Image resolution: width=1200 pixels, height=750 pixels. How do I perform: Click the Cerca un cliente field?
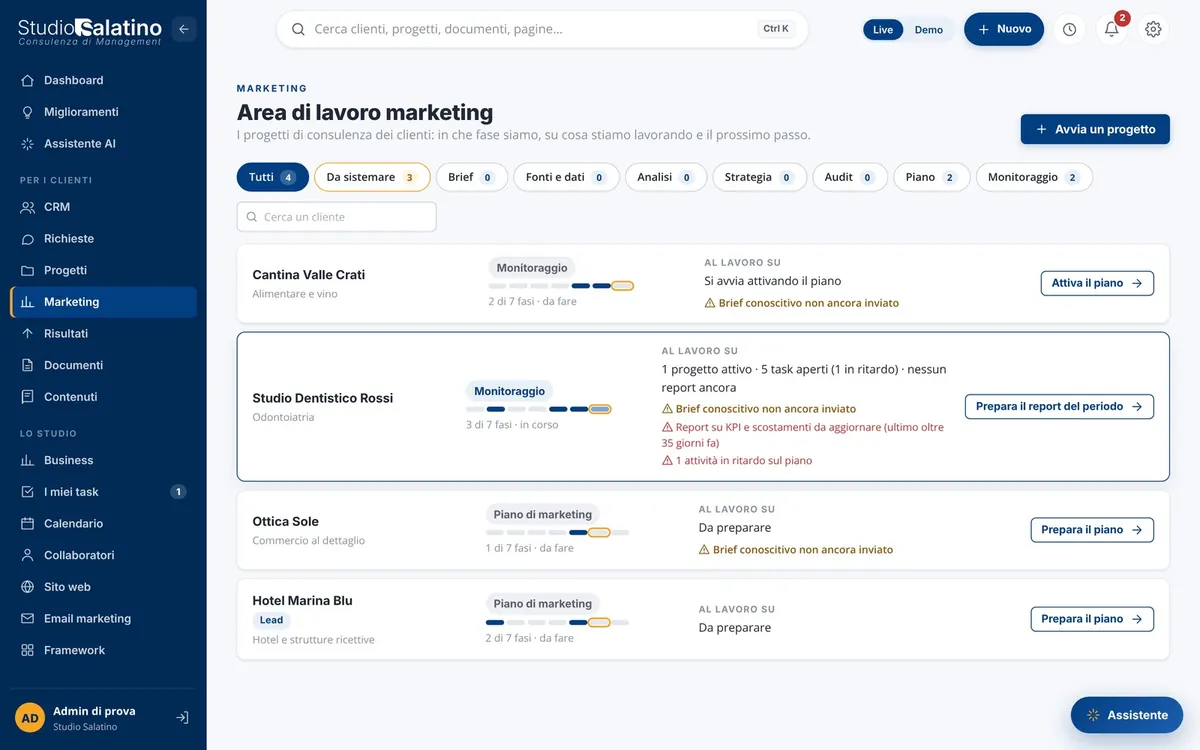pos(337,217)
